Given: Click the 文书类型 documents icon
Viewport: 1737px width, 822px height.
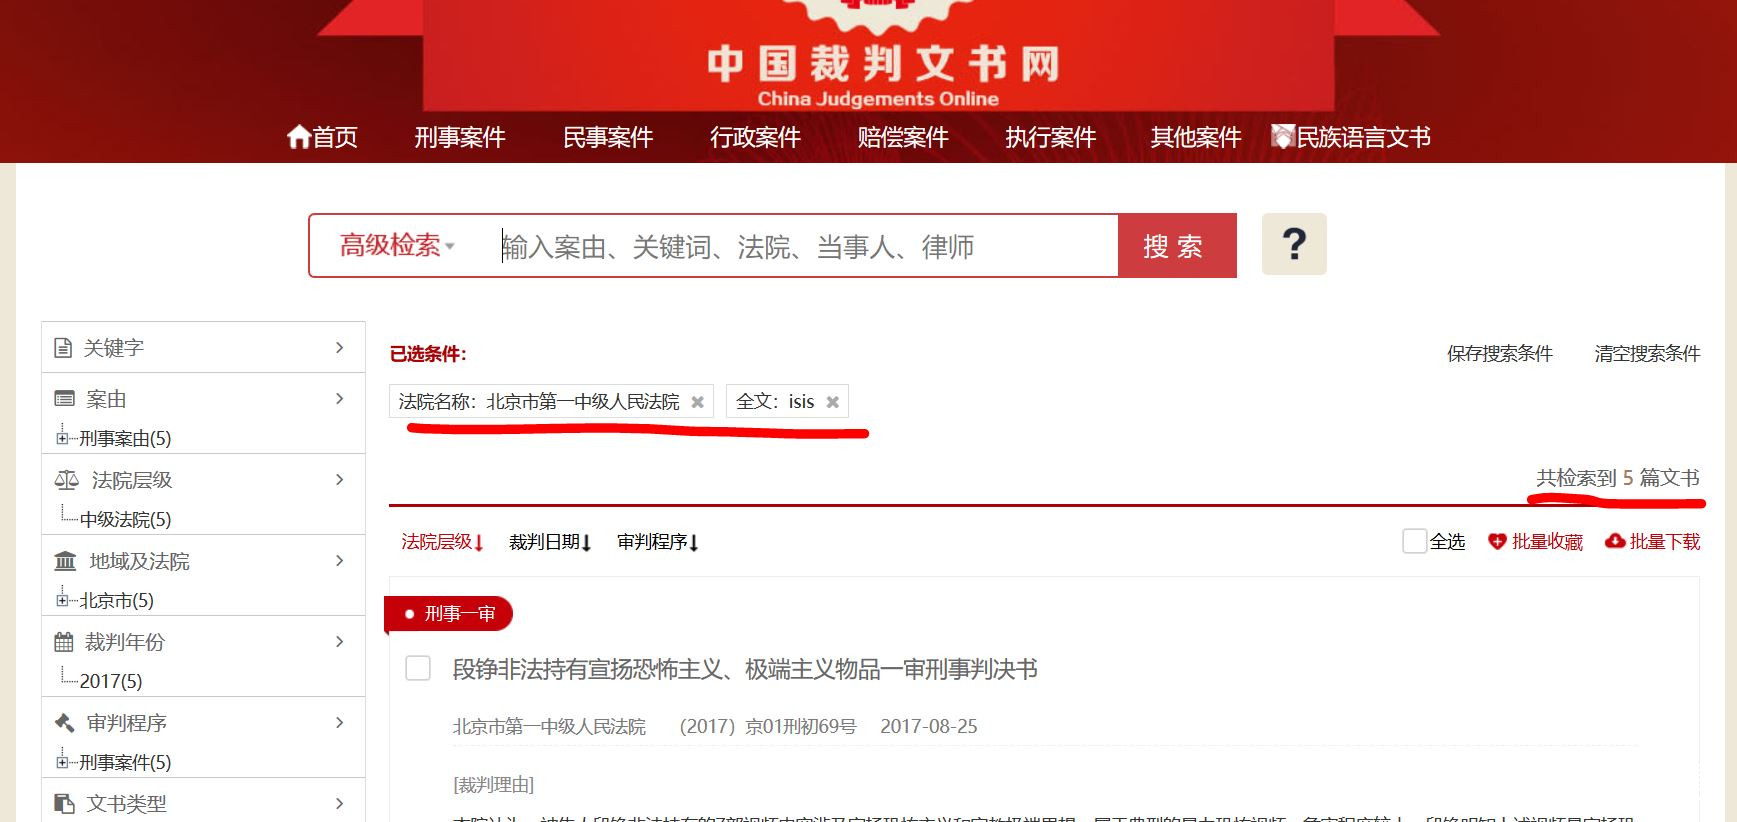Looking at the screenshot, I should pyautogui.click(x=65, y=804).
